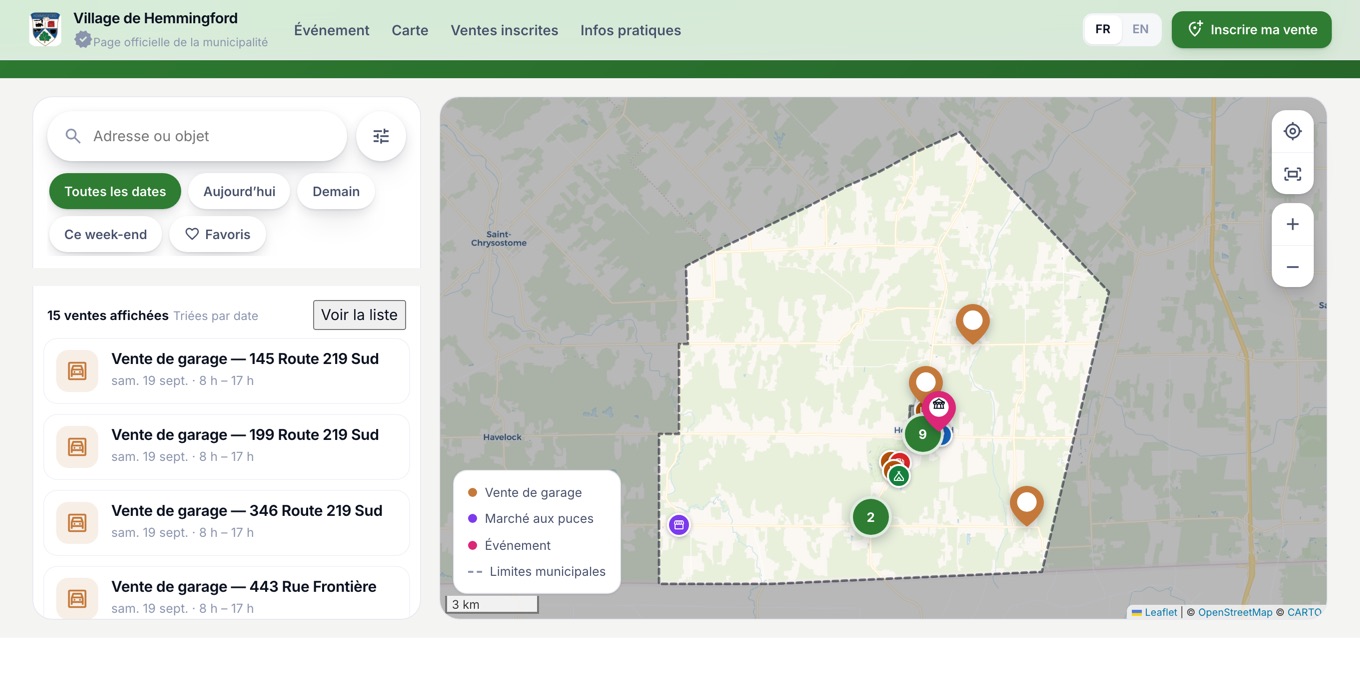The image size is (1360, 700).
Task: Open listing 'Vente de garage — 145 Route 219 Sud'
Action: [x=226, y=371]
